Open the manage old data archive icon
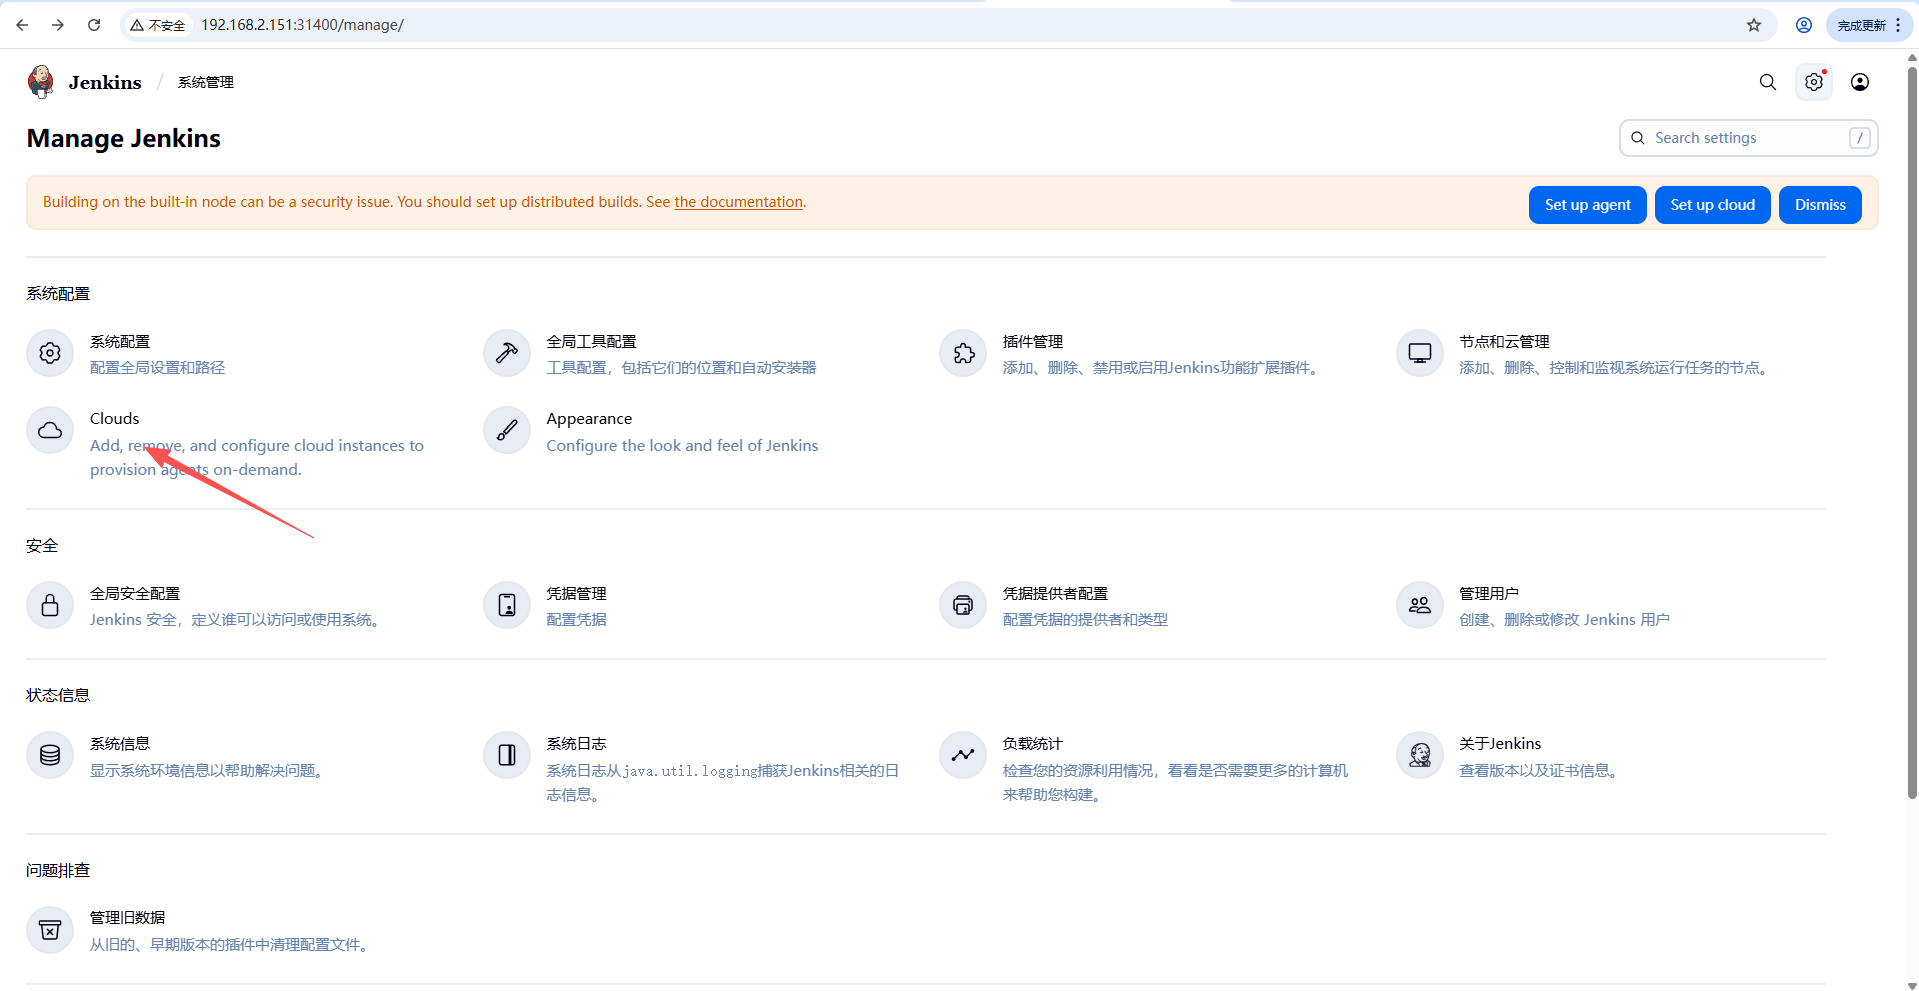The image size is (1919, 991). pyautogui.click(x=50, y=931)
